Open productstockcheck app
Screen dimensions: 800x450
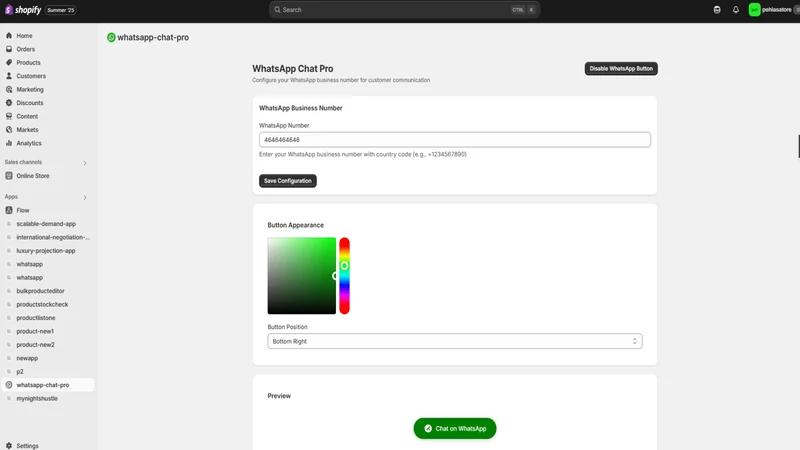tap(42, 304)
